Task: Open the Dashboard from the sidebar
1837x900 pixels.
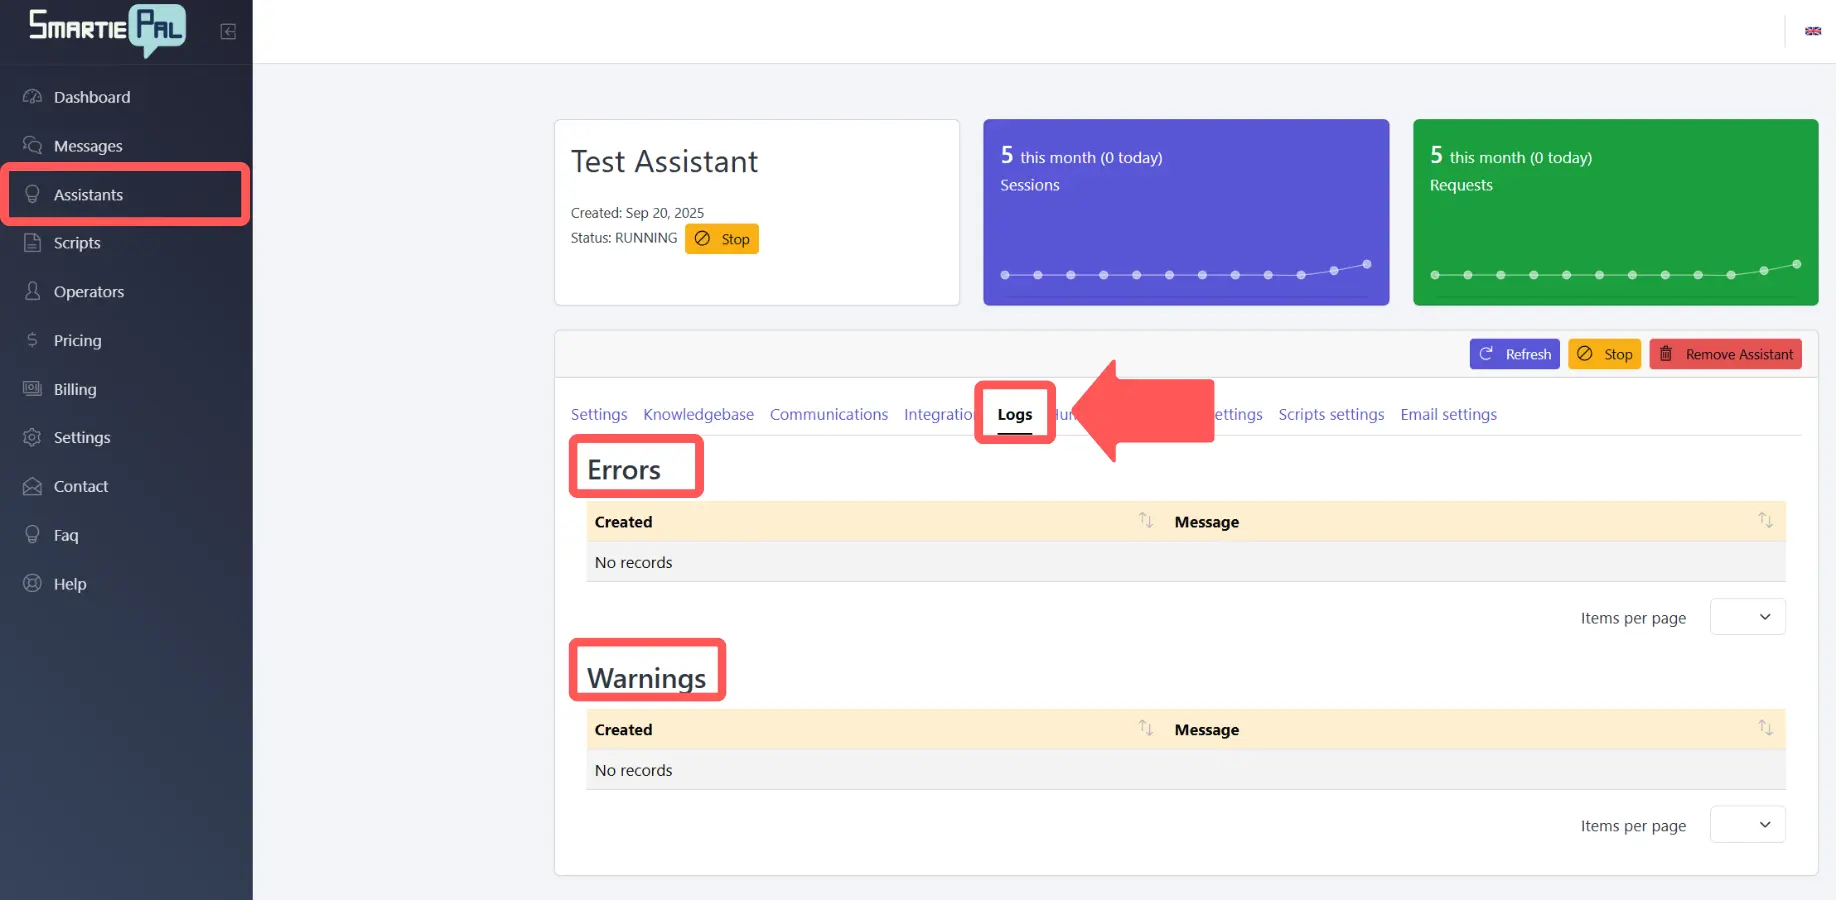Action: (91, 97)
